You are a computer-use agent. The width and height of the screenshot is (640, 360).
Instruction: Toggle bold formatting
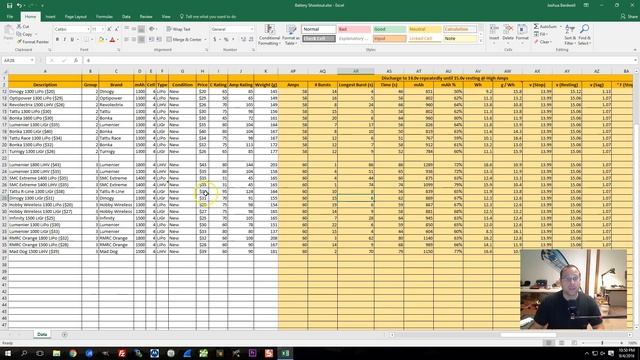point(57,40)
